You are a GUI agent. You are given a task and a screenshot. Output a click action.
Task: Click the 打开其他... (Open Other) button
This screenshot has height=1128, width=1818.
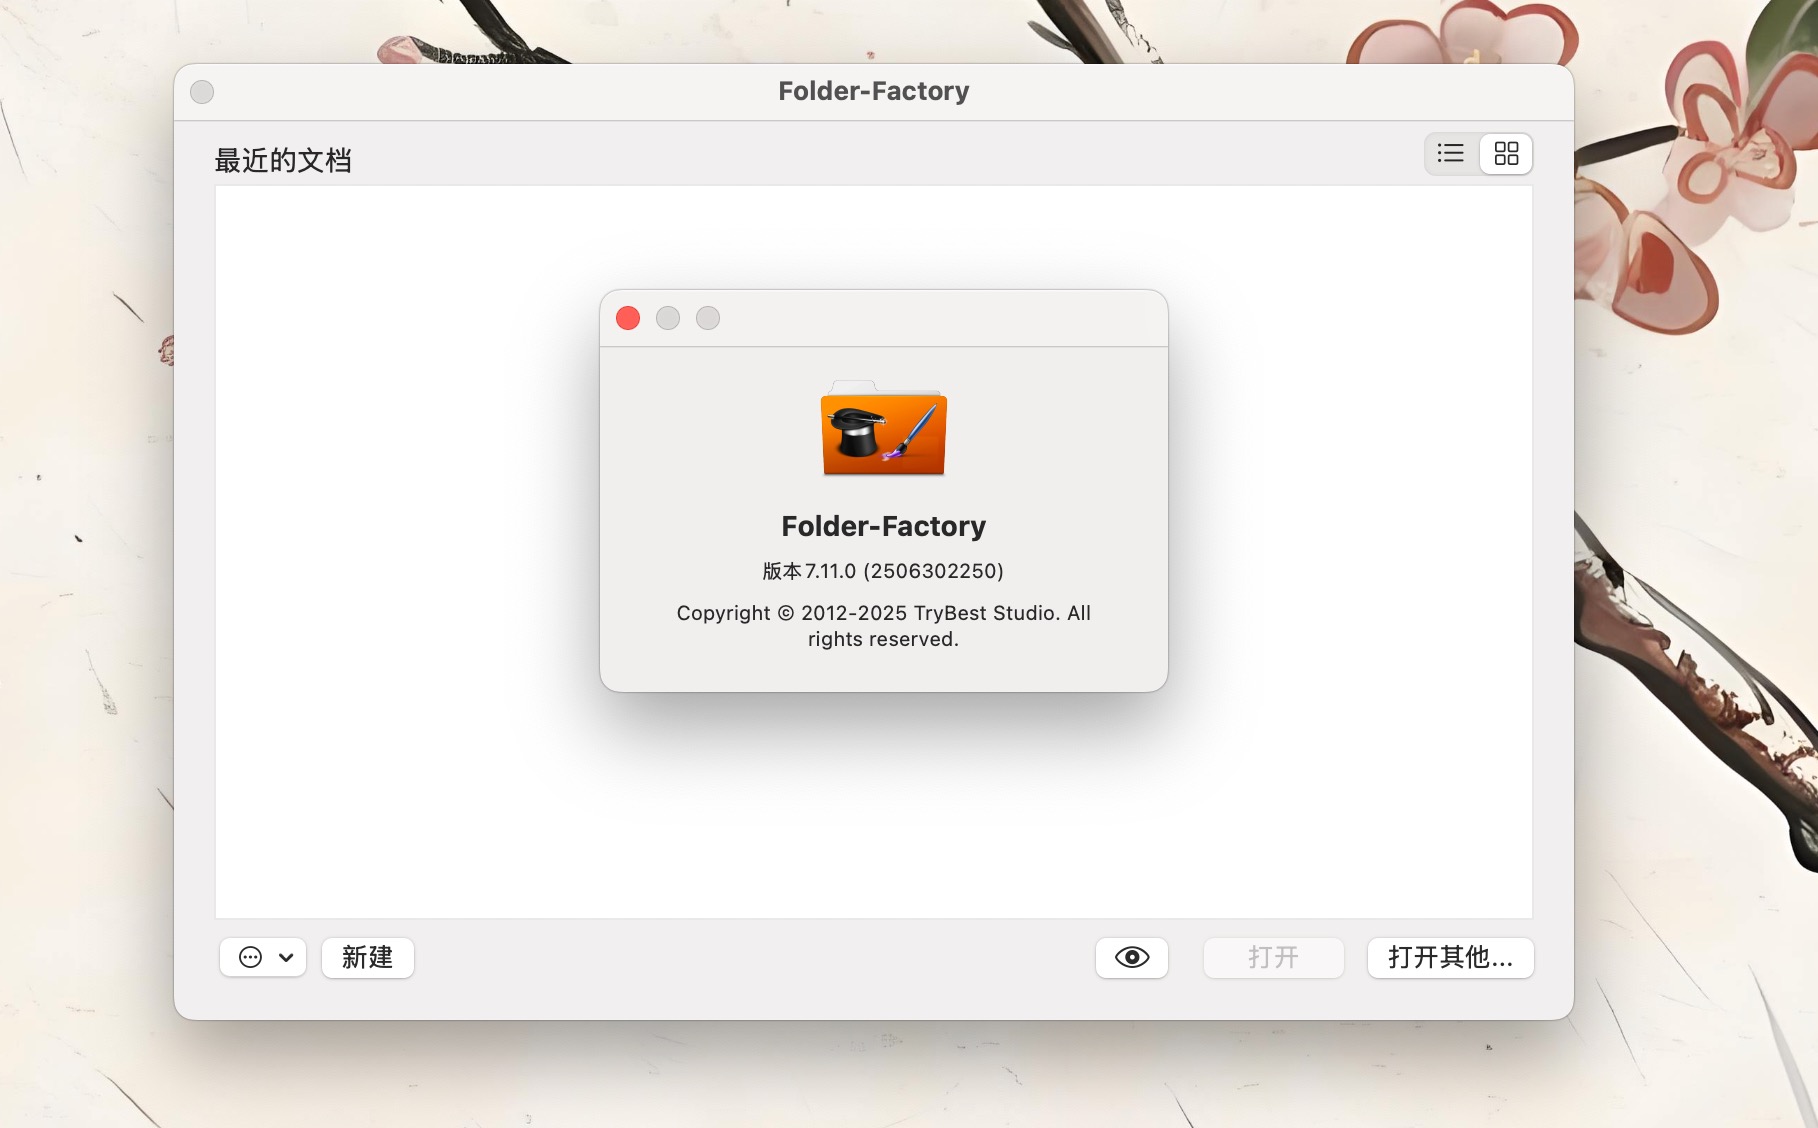click(1450, 957)
